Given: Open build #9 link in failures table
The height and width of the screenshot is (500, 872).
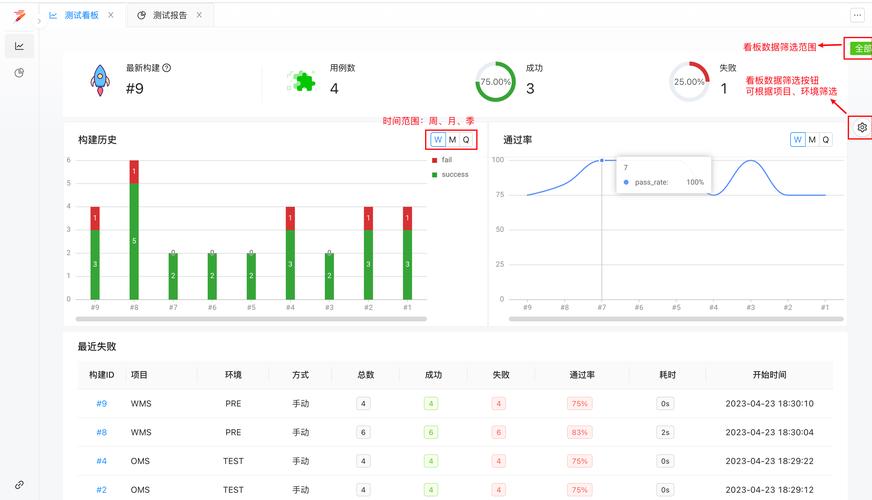Looking at the screenshot, I should click(x=101, y=404).
